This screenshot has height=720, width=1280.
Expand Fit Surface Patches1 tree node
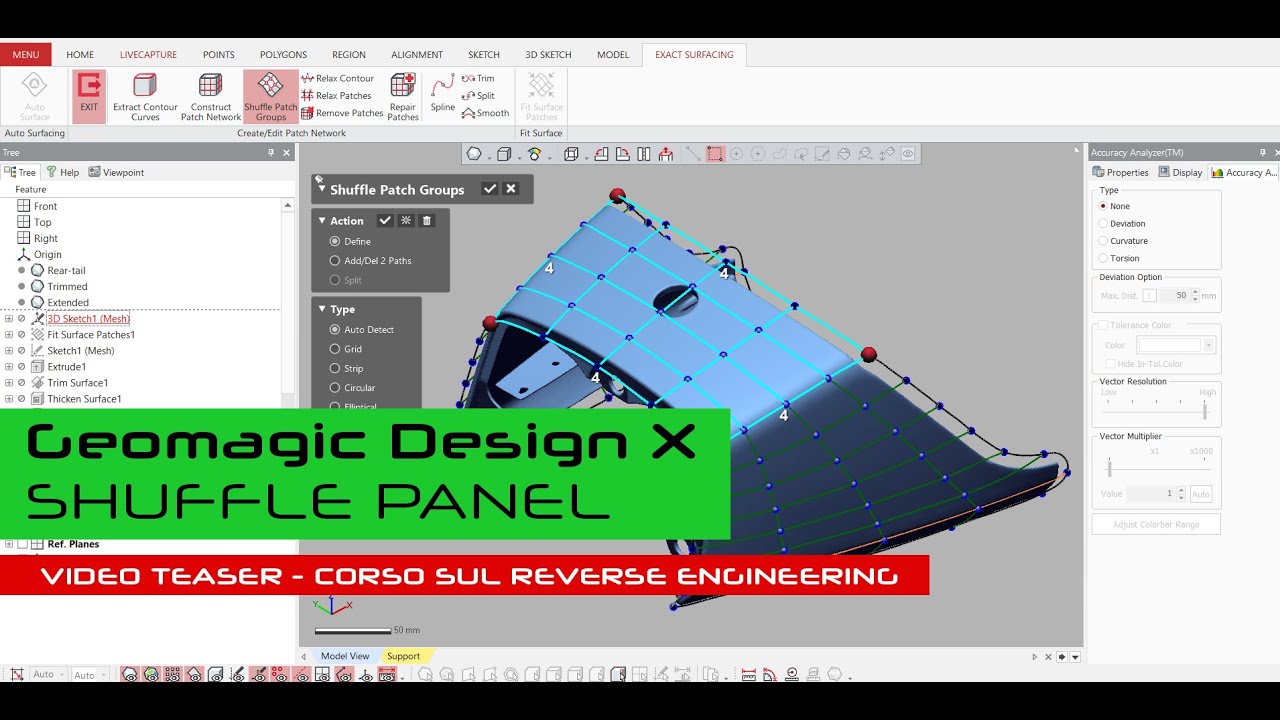9,335
